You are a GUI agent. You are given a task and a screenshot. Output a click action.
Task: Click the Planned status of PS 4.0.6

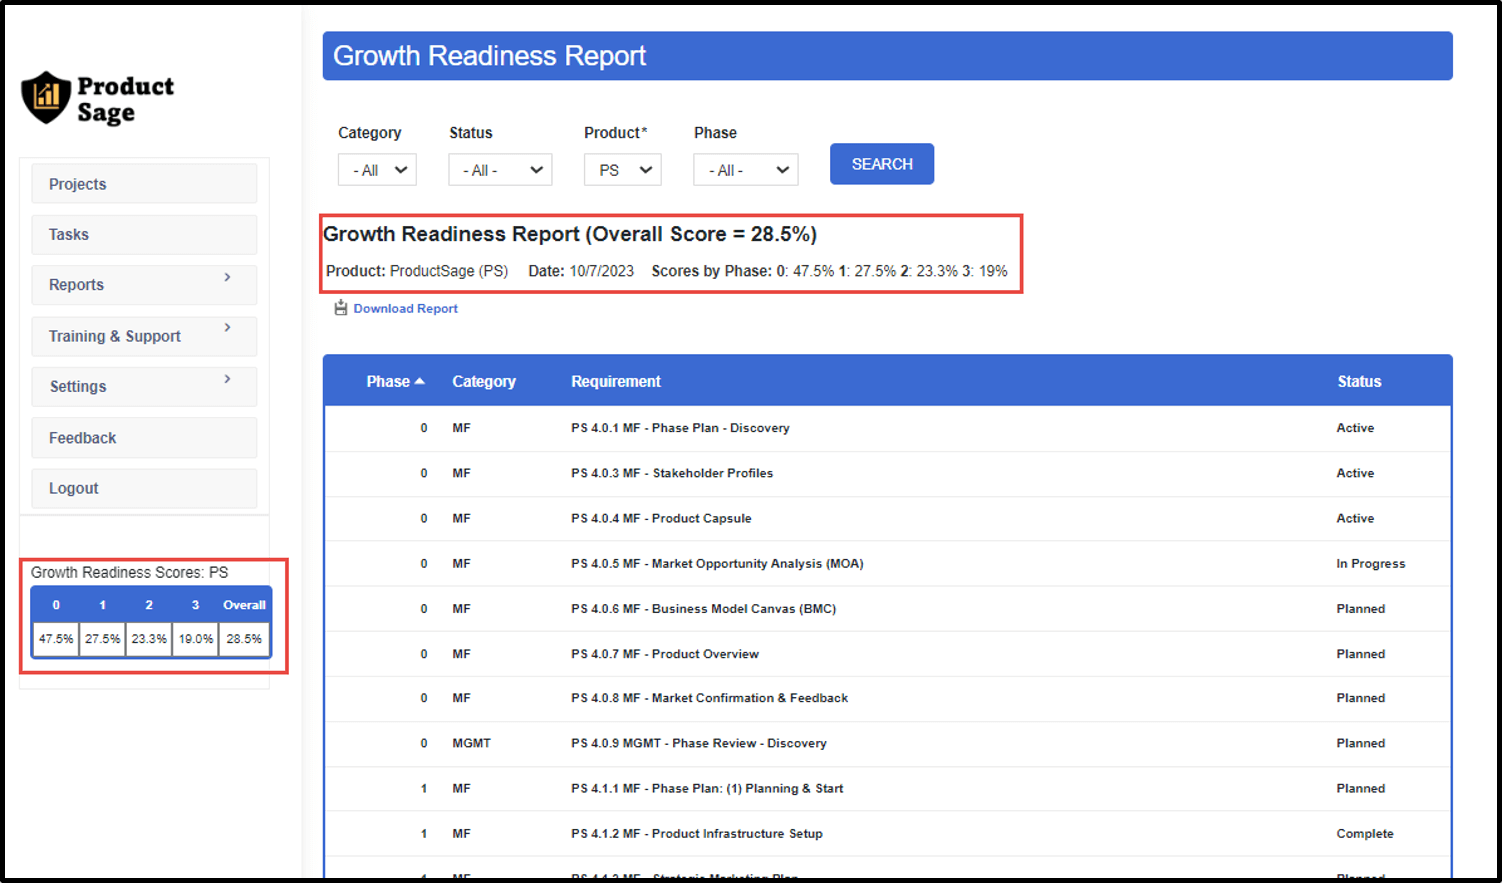(1360, 609)
